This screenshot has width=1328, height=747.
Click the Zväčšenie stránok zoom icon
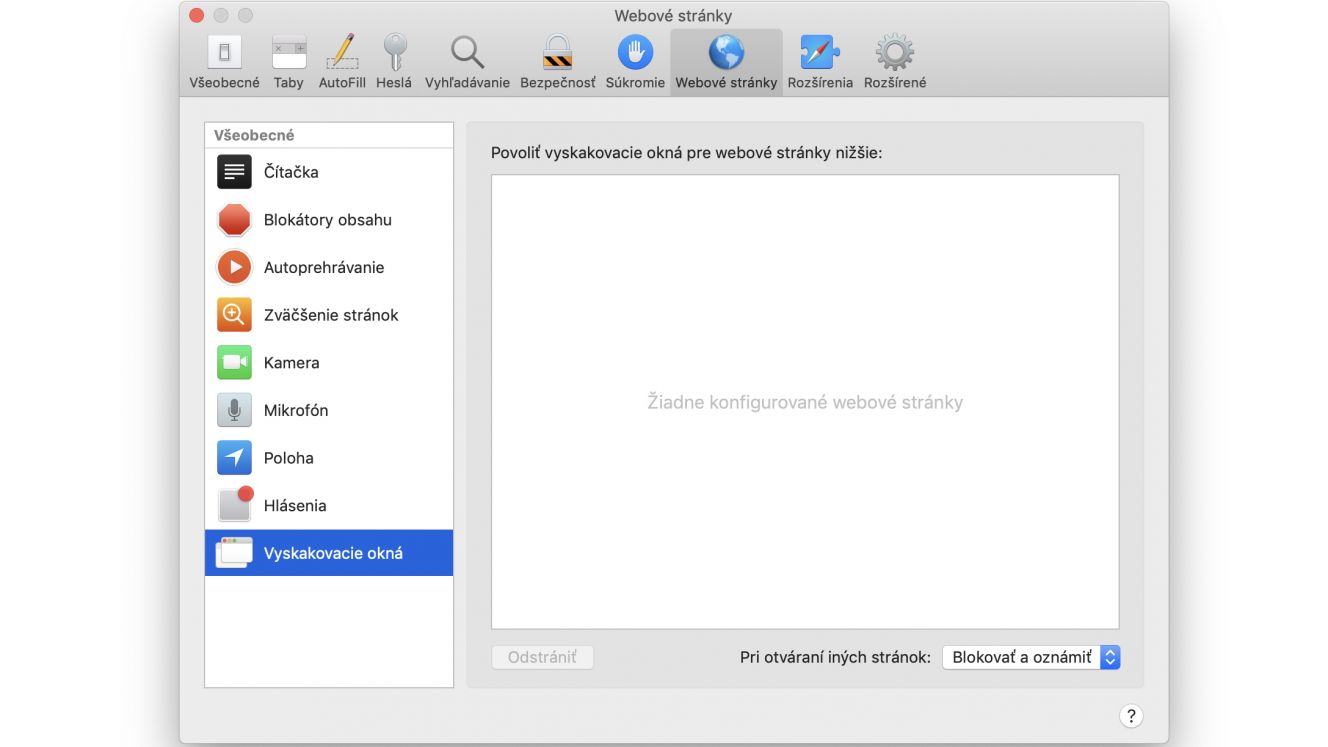click(x=234, y=315)
